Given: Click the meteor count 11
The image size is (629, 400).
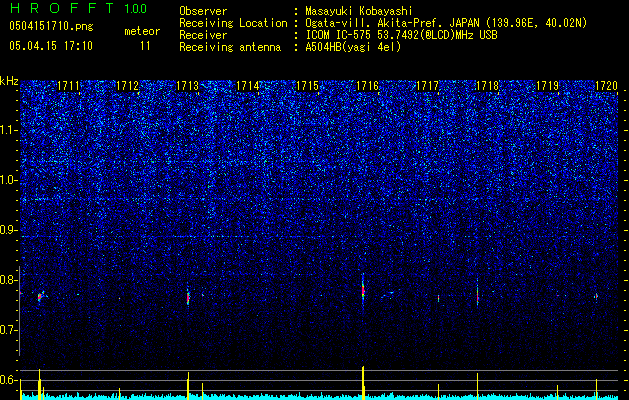Looking at the screenshot, I should click(x=145, y=46).
